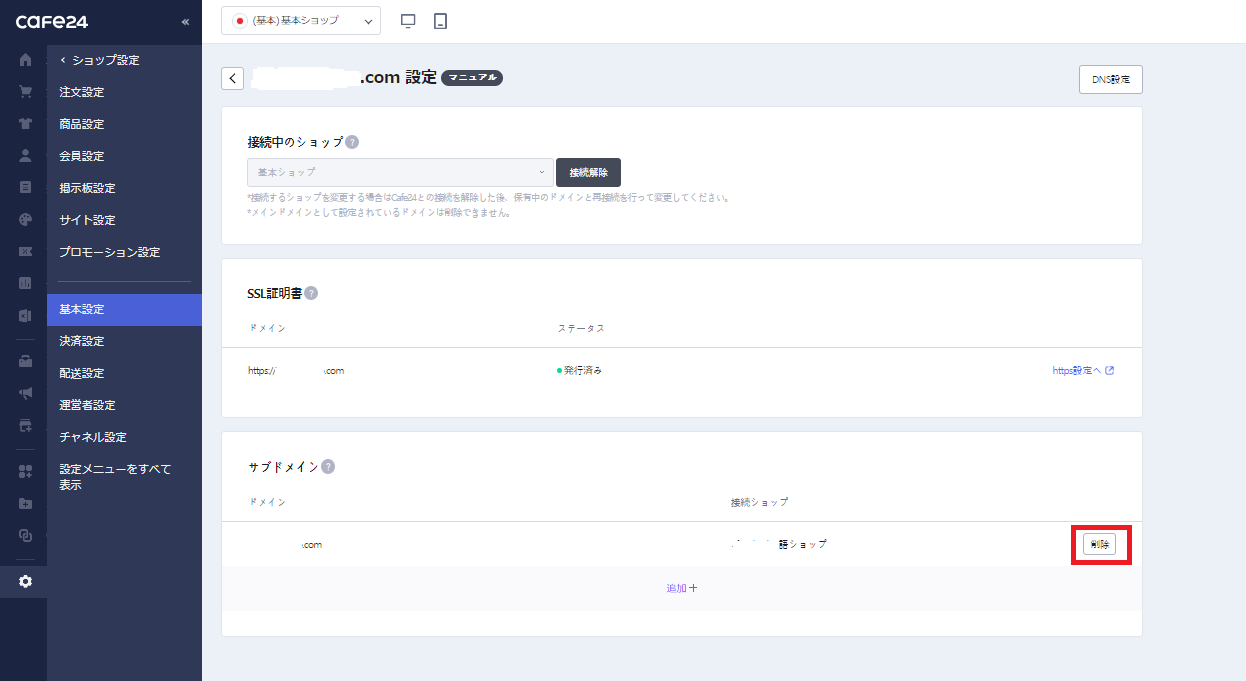
Task: Open the Excel sheet icon in sidebar
Action: (x=25, y=315)
